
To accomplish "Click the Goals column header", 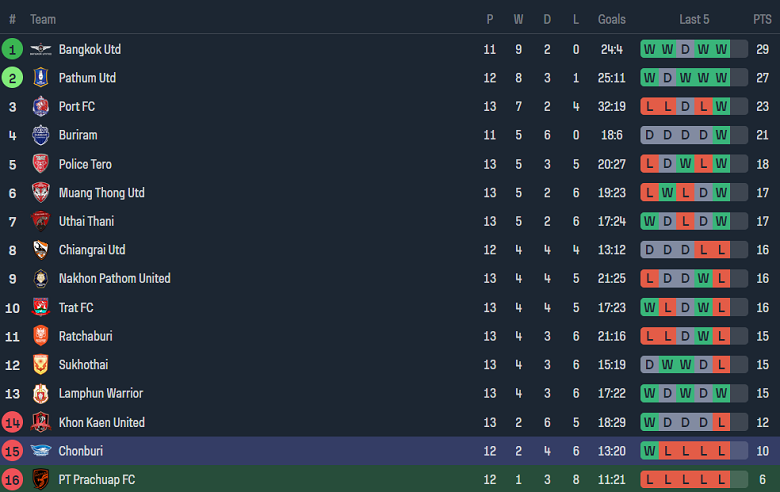I will click(x=612, y=19).
